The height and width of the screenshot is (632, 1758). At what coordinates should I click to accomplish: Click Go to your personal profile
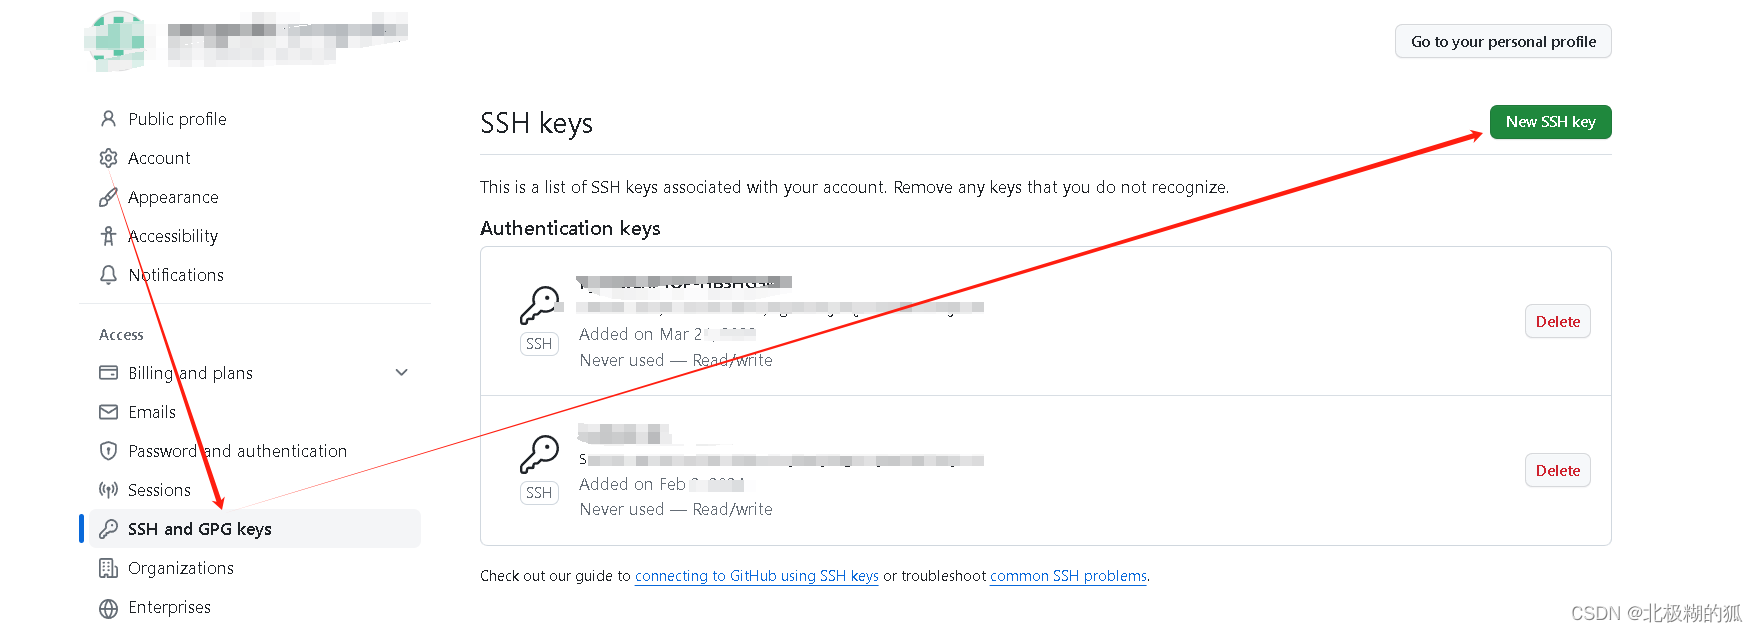pos(1502,41)
